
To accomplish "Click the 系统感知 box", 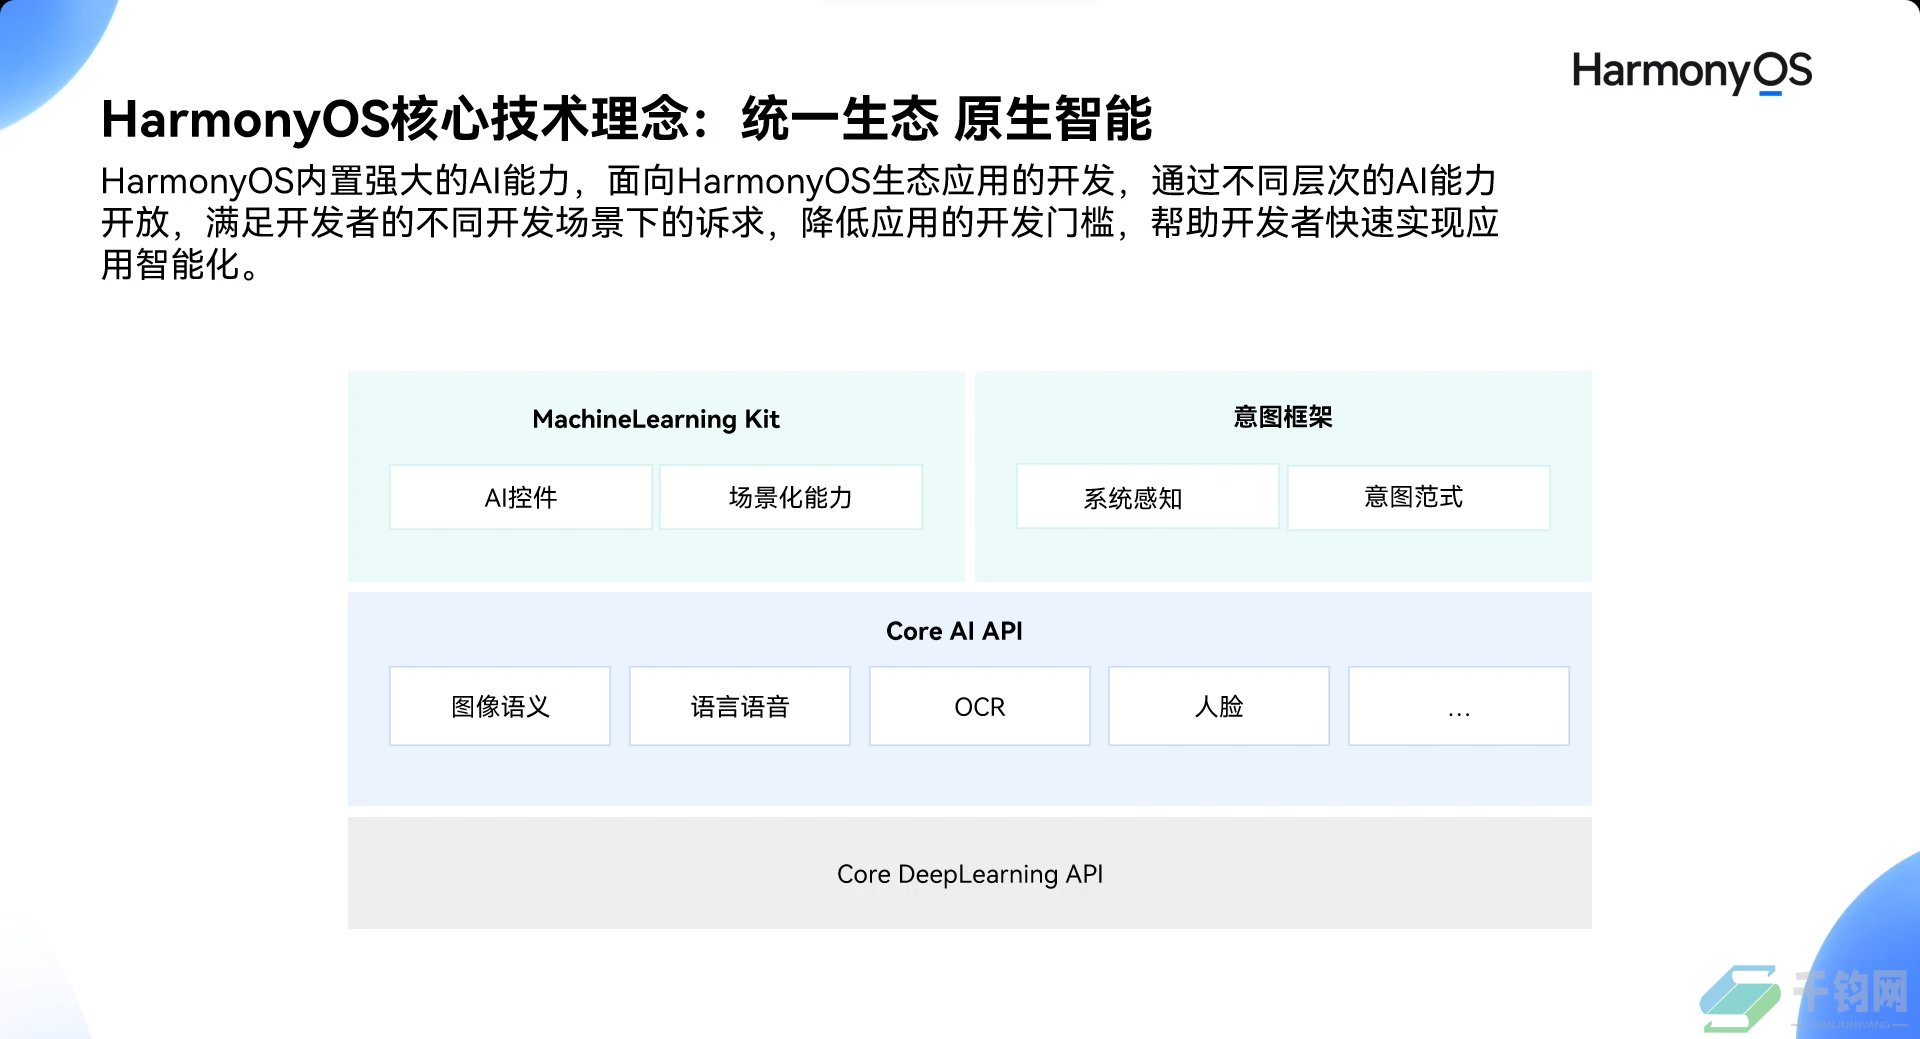I will coord(1148,497).
